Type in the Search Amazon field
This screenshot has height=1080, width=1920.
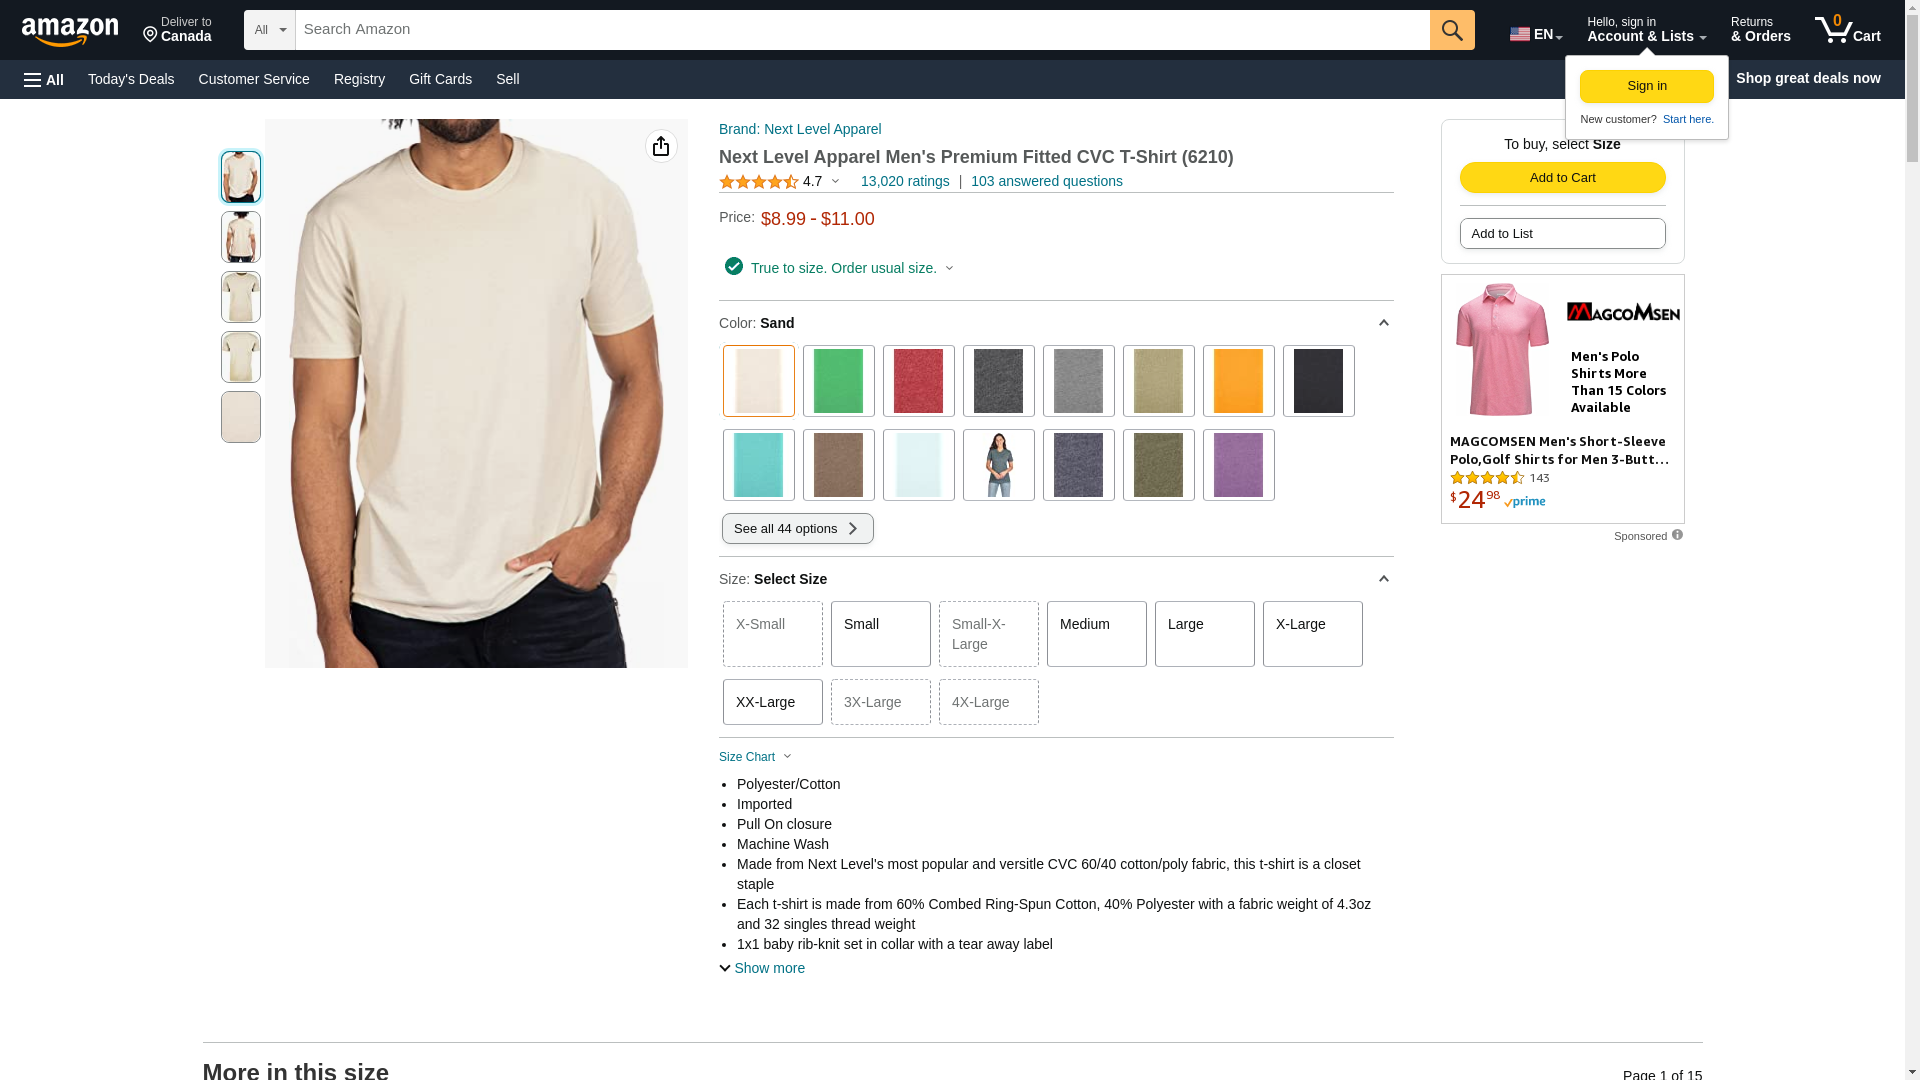pos(862,30)
